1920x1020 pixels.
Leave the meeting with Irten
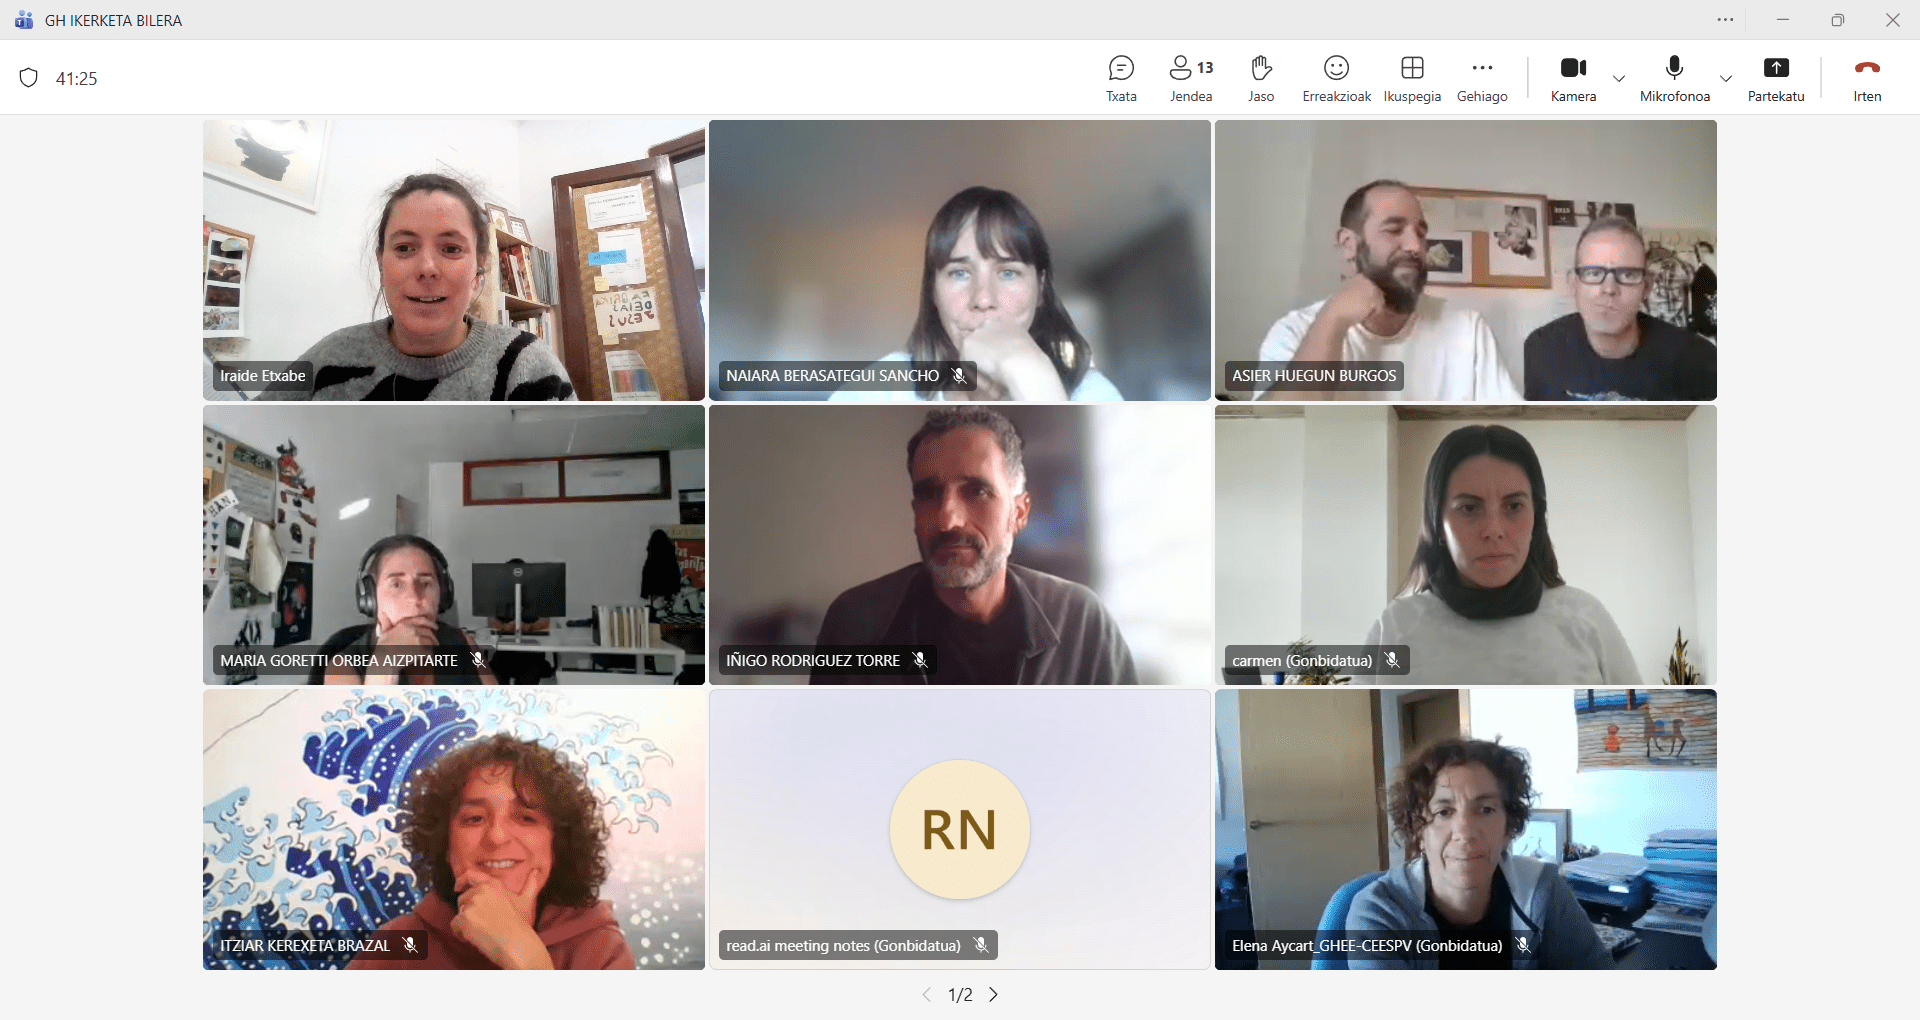(x=1866, y=78)
